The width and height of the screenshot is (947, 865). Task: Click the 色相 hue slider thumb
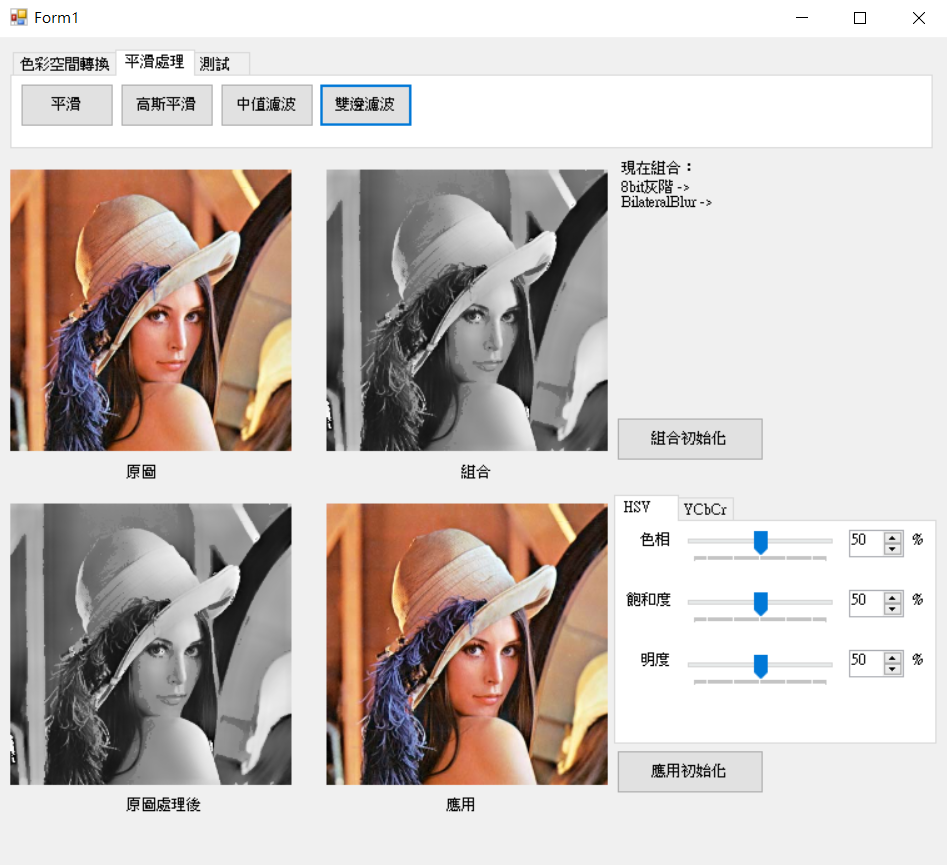tap(761, 542)
